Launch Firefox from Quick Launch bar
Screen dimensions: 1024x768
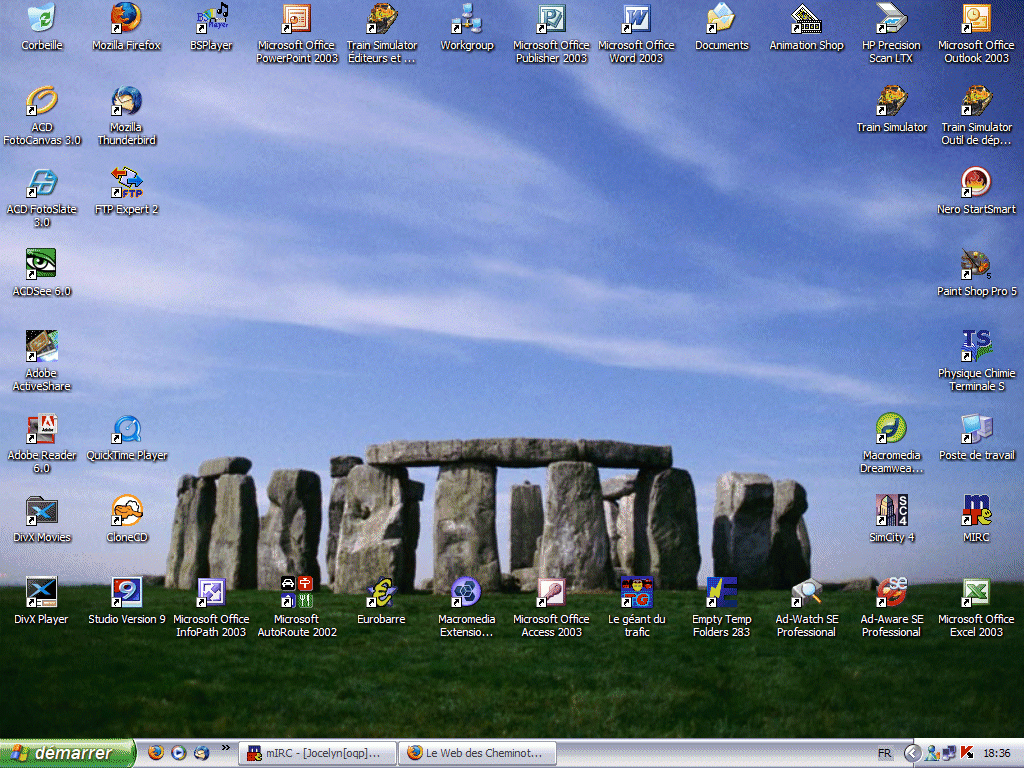(x=155, y=753)
